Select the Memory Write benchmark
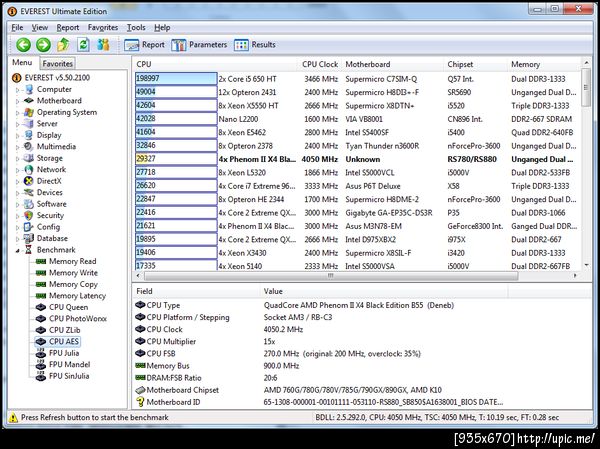Image resolution: width=600 pixels, height=449 pixels. click(73, 273)
